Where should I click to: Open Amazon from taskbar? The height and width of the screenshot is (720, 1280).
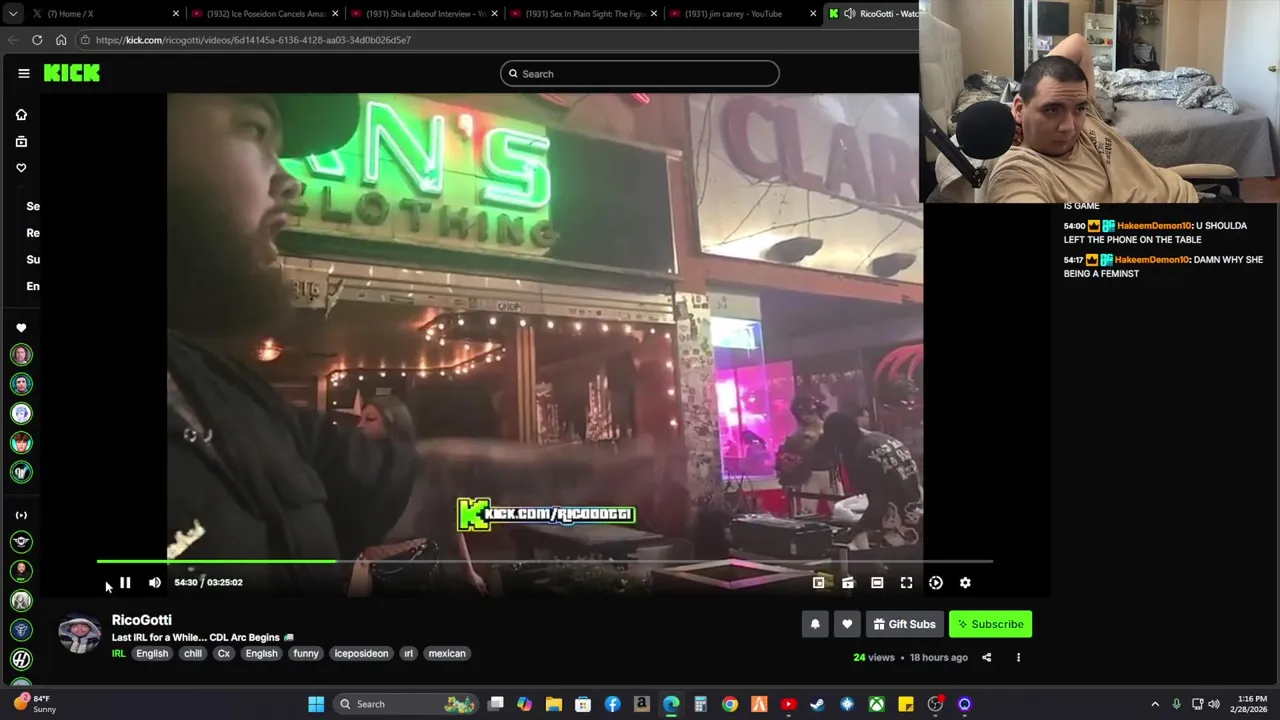642,704
